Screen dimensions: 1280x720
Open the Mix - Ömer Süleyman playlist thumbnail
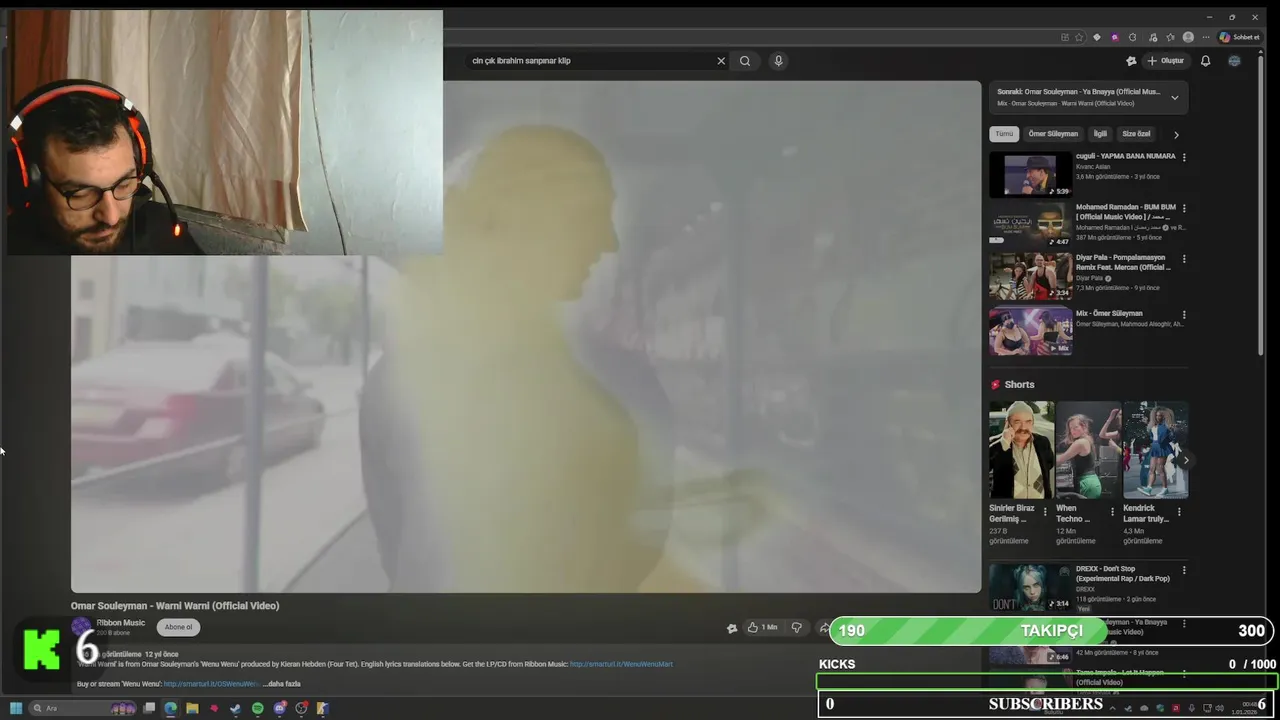point(1031,331)
